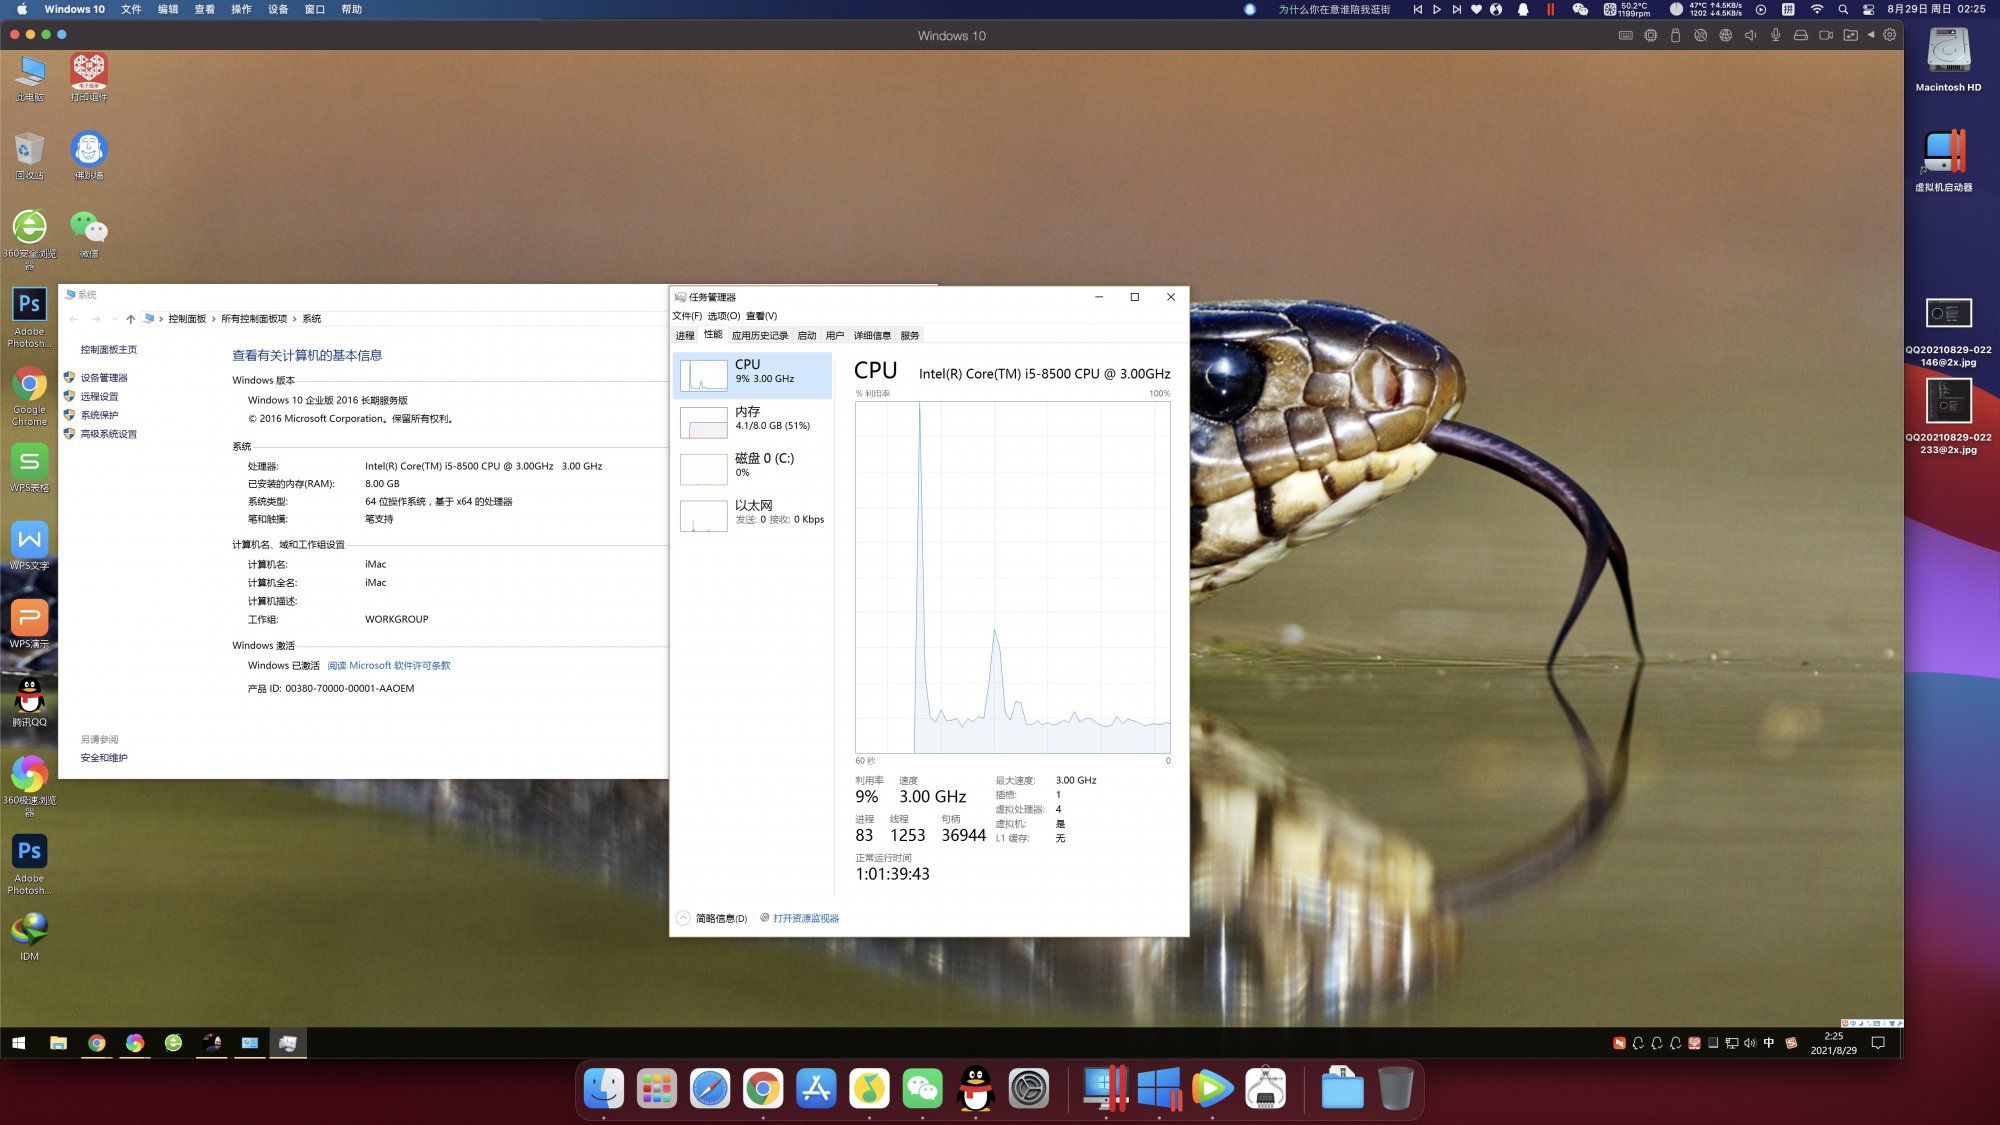Switch input method via 中 indicator
The height and width of the screenshot is (1125, 2000).
[x=1769, y=1043]
